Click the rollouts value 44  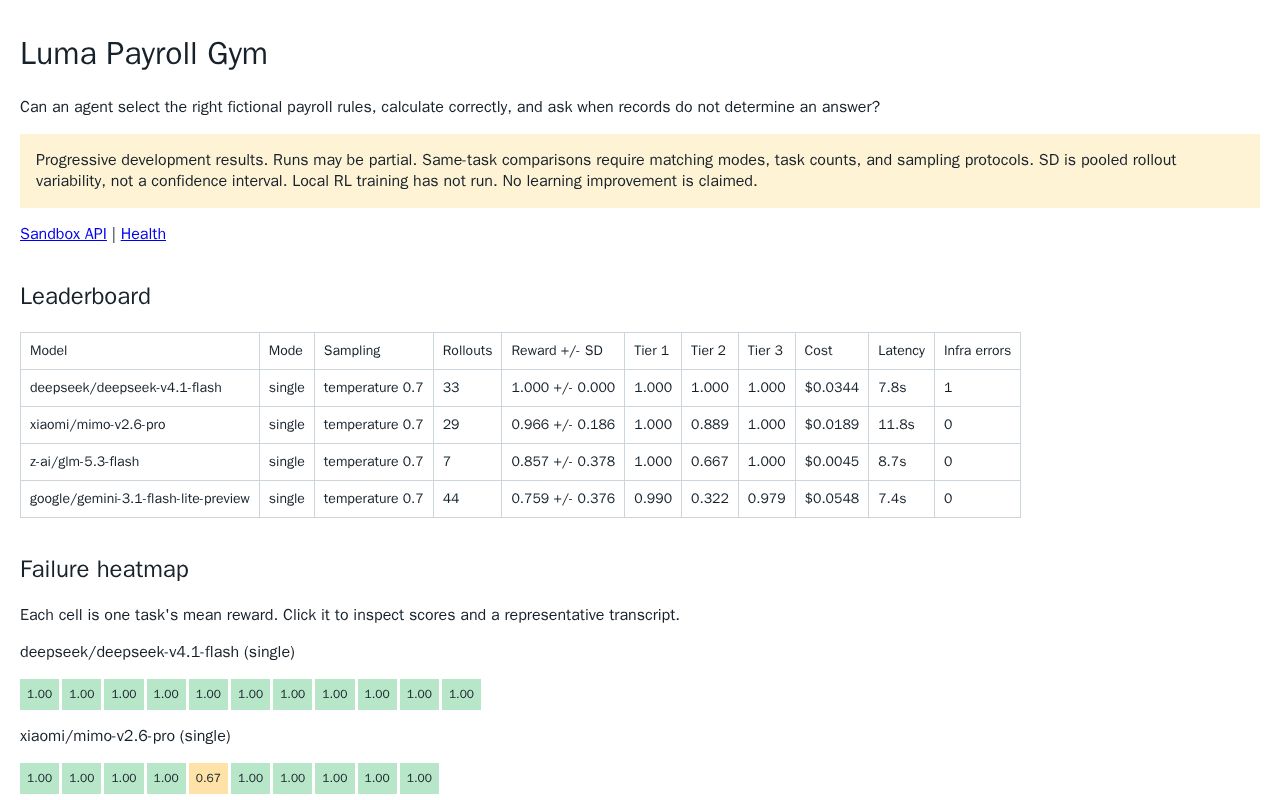pyautogui.click(x=451, y=499)
